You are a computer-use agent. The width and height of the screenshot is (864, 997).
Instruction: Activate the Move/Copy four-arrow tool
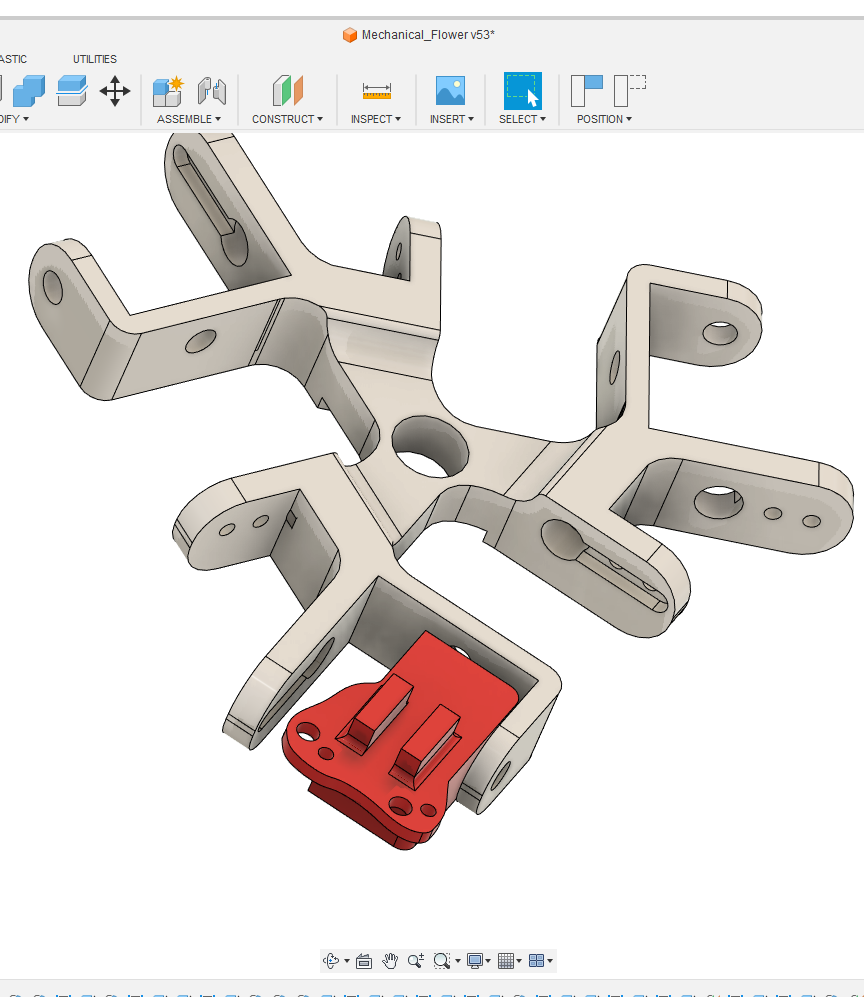[115, 91]
